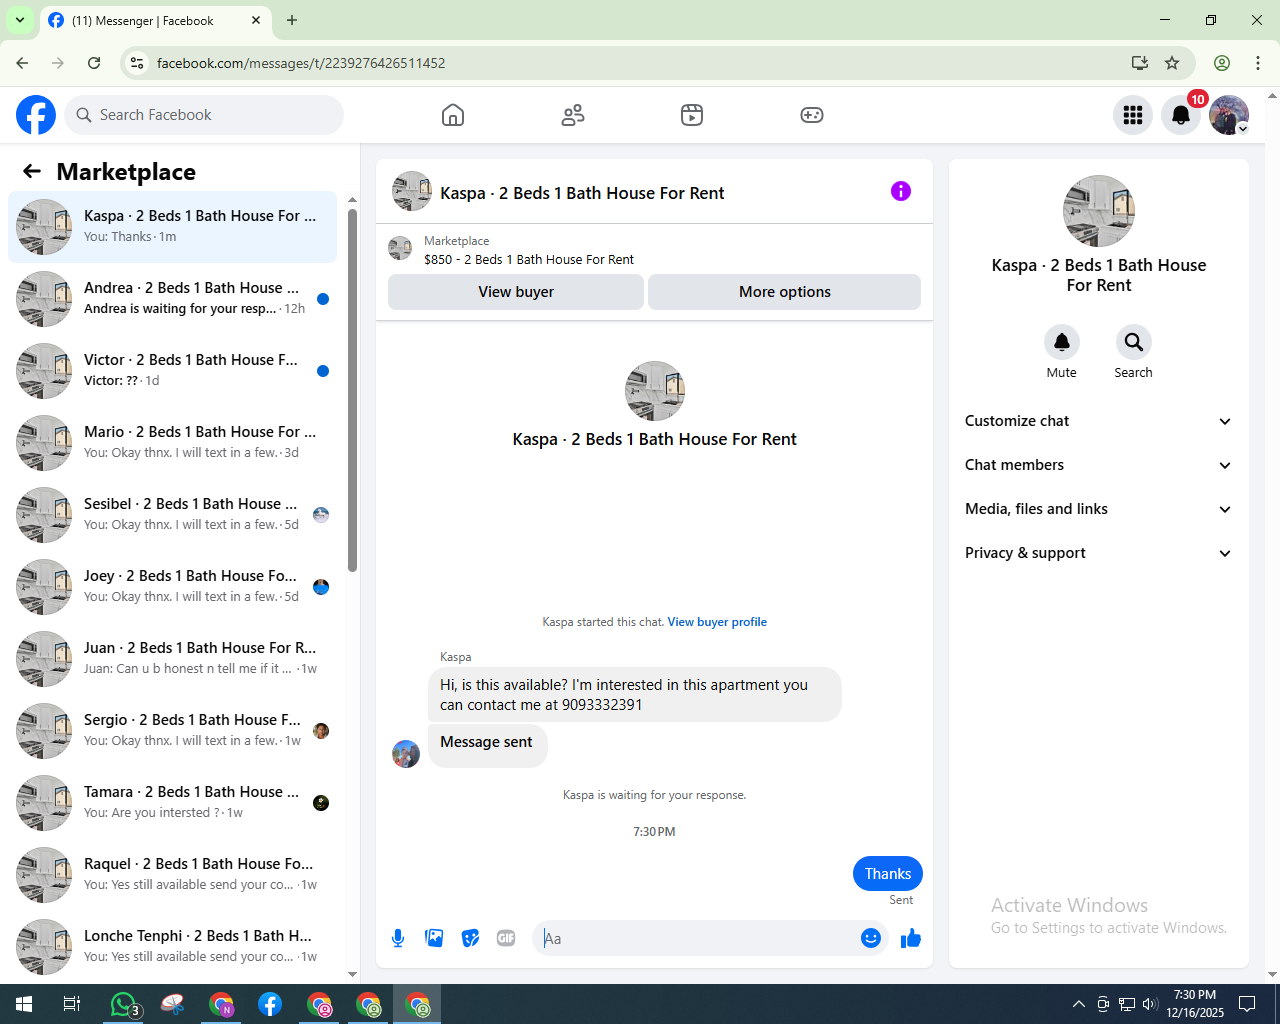Choose a sticker icon
This screenshot has width=1280, height=1024.
coord(470,938)
